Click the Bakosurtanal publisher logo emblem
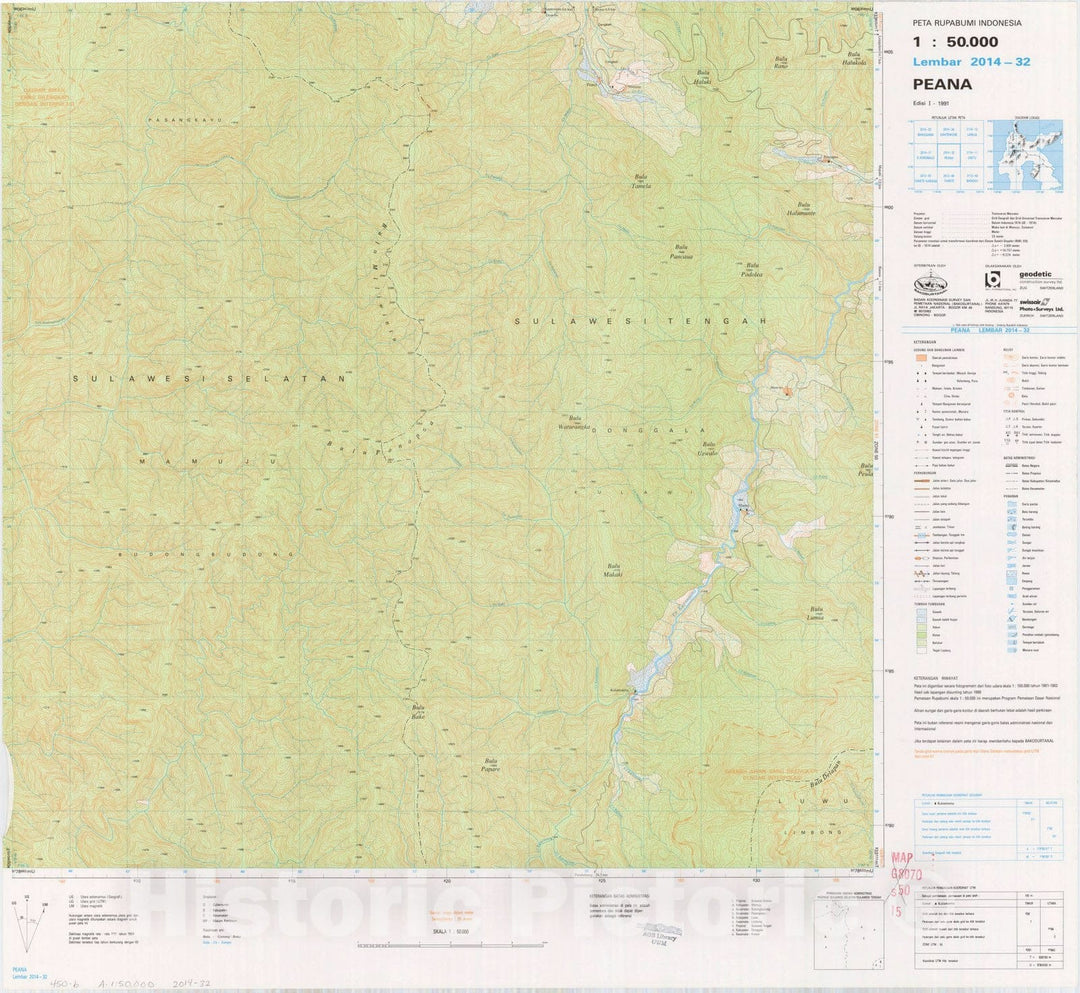Image resolution: width=1080 pixels, height=993 pixels. (x=932, y=283)
